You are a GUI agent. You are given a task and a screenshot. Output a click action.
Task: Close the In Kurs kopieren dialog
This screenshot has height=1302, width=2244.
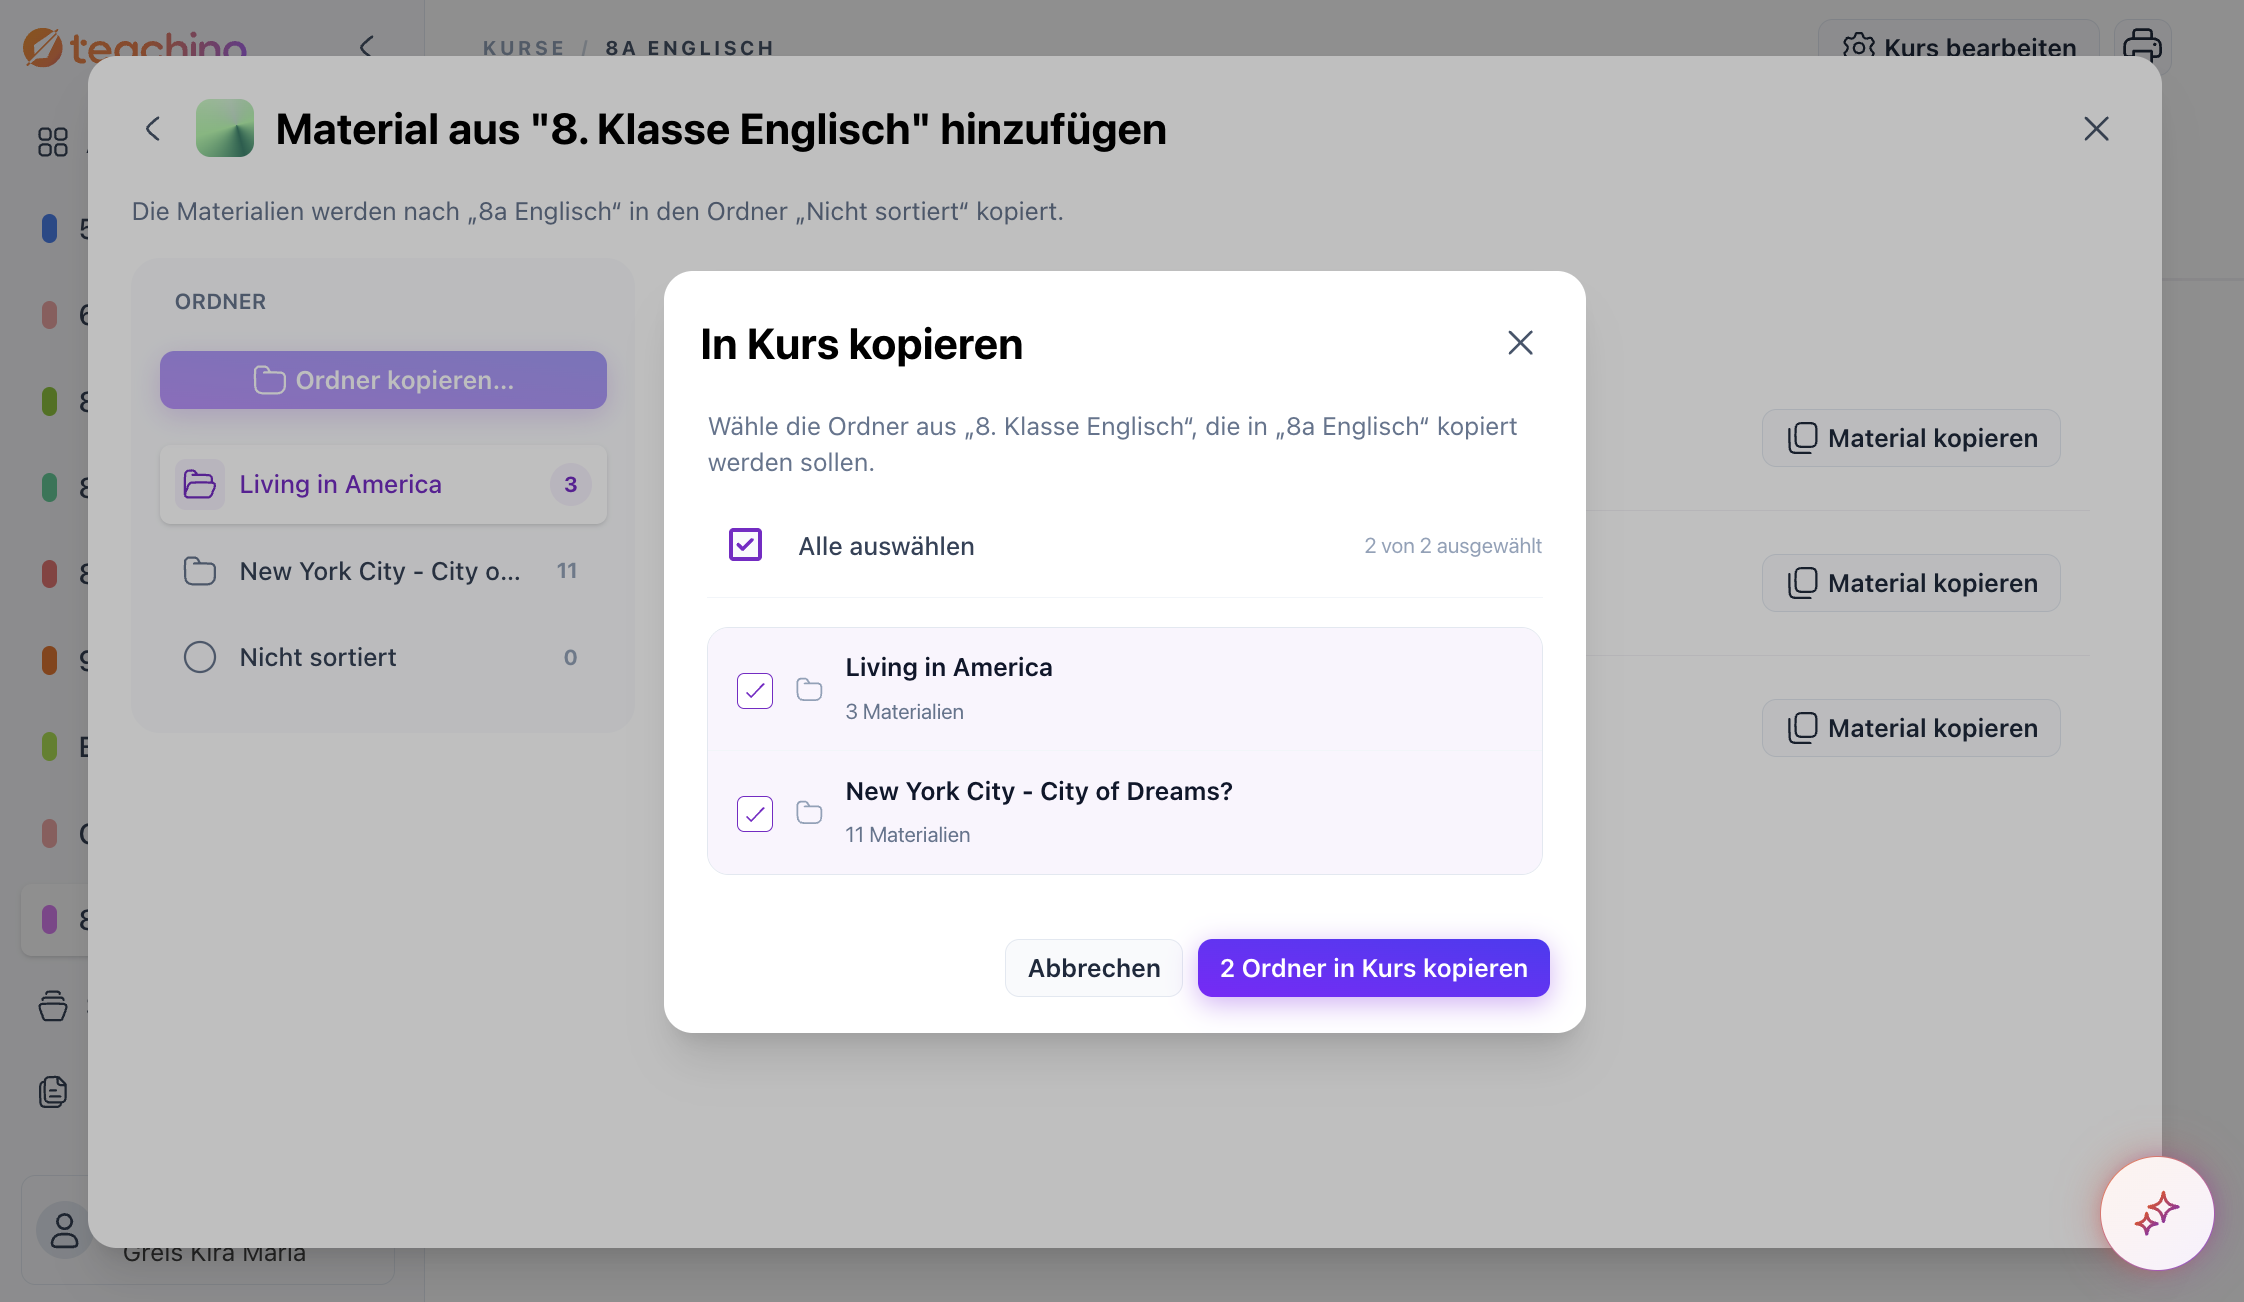click(x=1520, y=343)
